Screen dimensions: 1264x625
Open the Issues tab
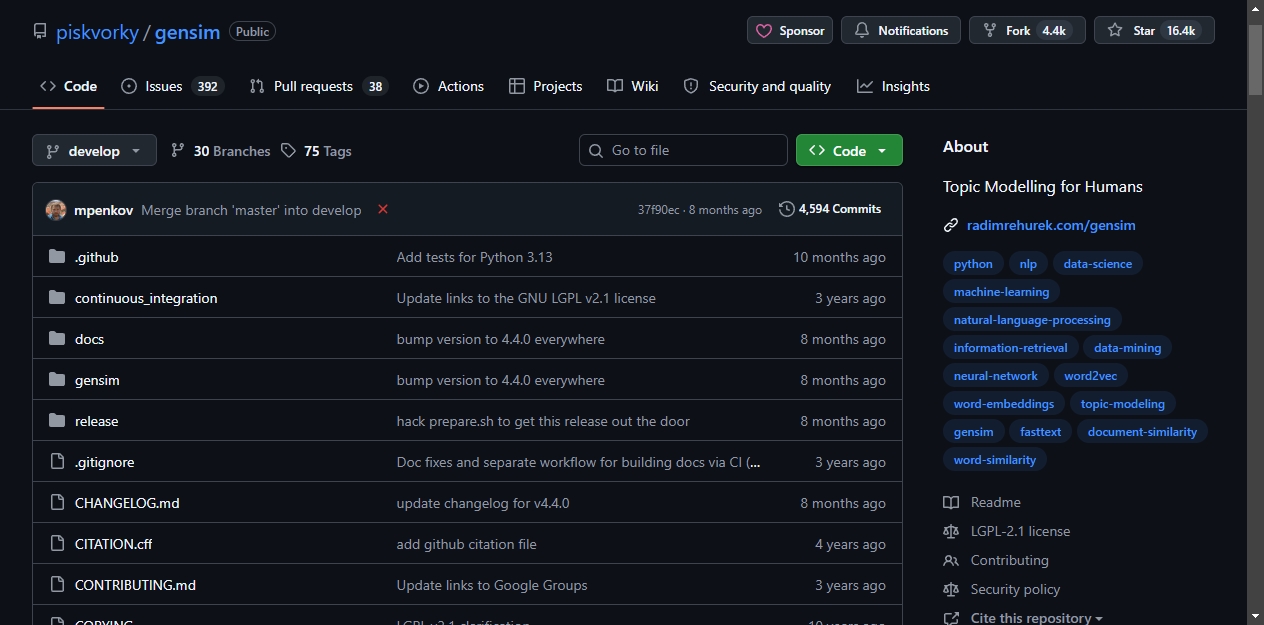click(172, 86)
